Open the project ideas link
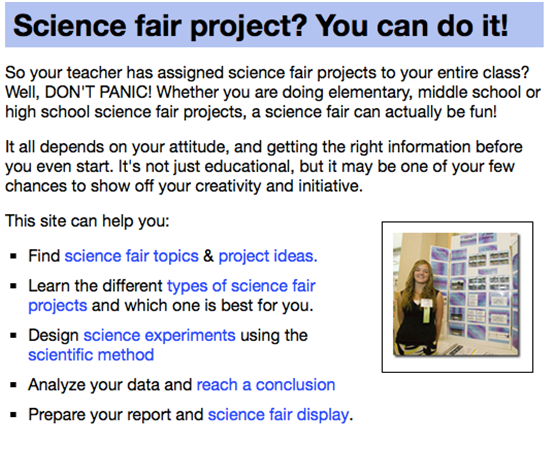 click(267, 256)
